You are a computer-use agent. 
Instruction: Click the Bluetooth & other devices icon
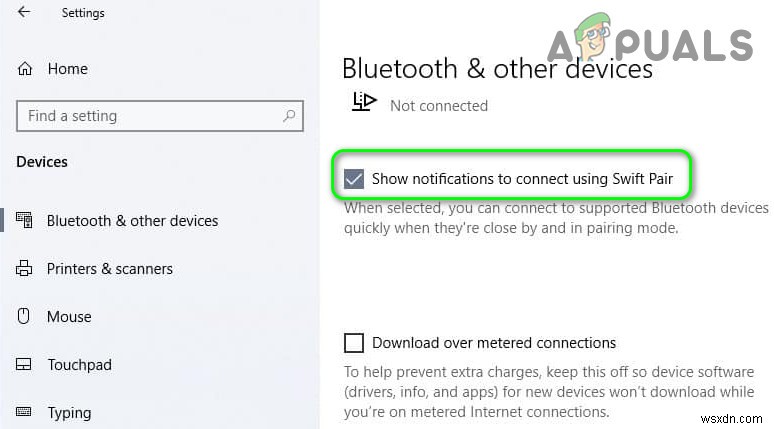click(25, 221)
